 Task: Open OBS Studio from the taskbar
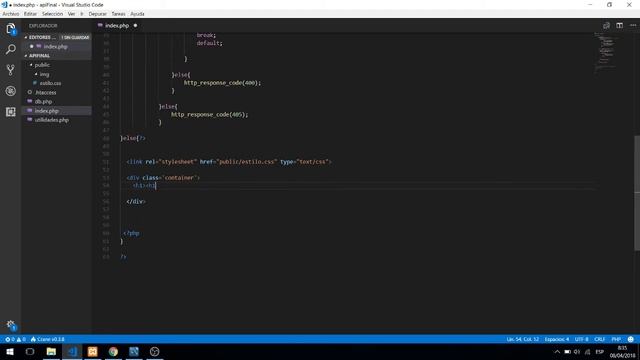click(154, 351)
